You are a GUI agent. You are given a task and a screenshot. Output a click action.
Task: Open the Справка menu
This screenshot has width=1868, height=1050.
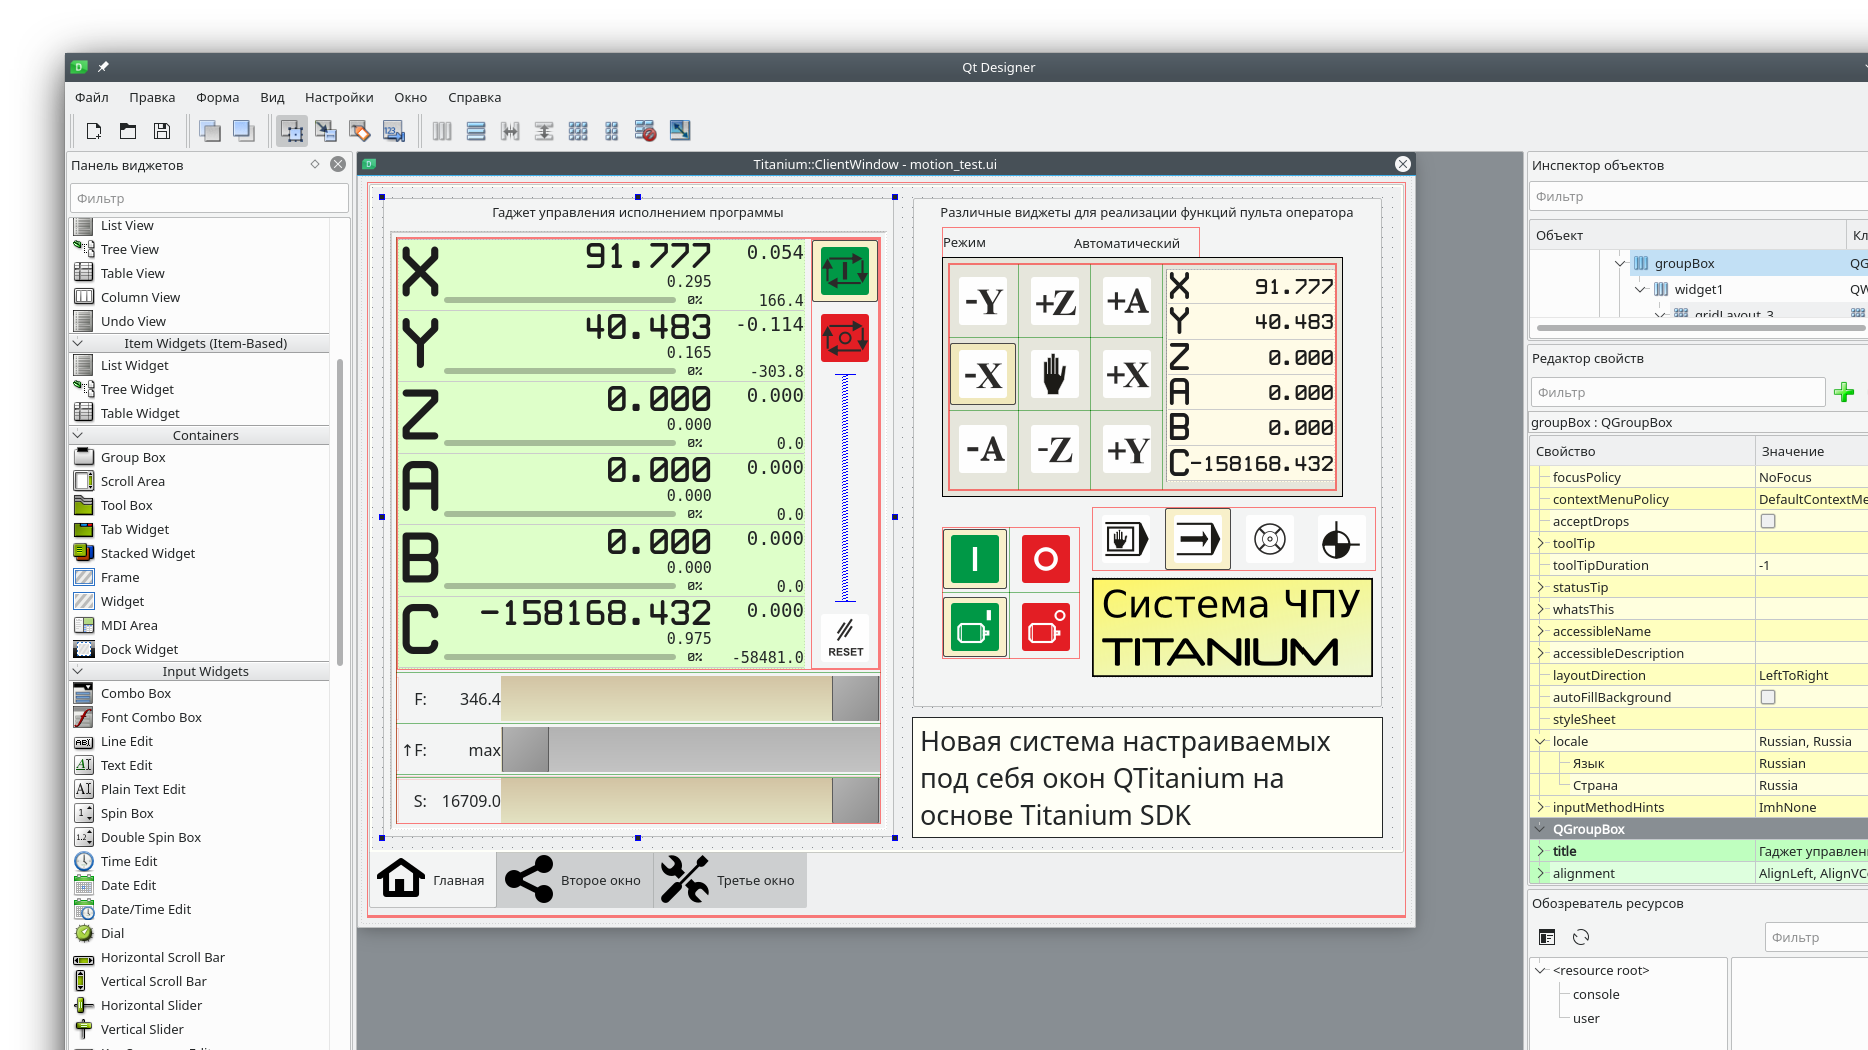coord(474,97)
